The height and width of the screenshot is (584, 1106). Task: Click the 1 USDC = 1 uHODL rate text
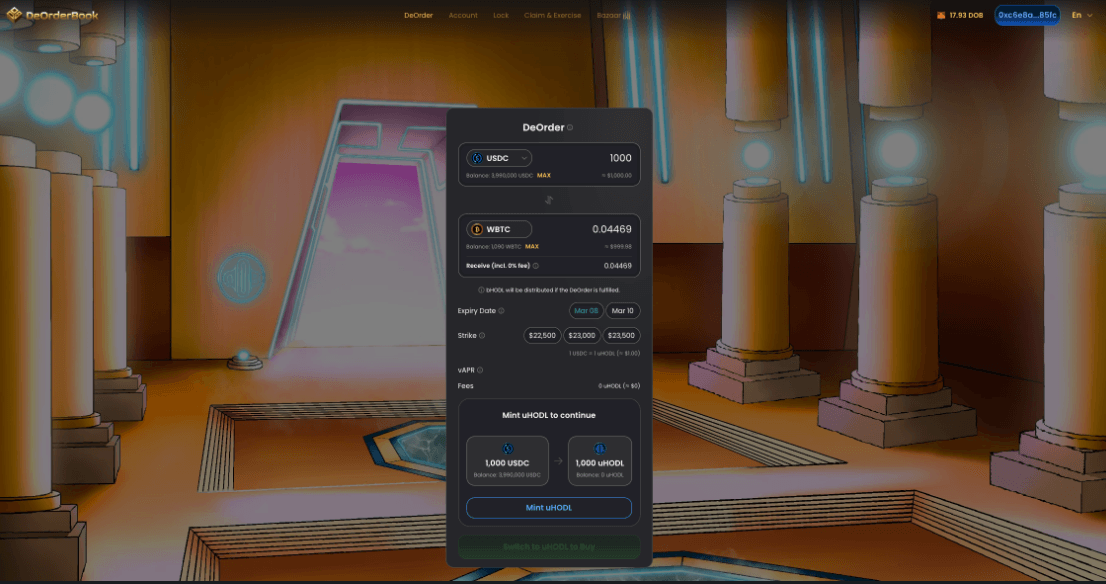tap(604, 353)
